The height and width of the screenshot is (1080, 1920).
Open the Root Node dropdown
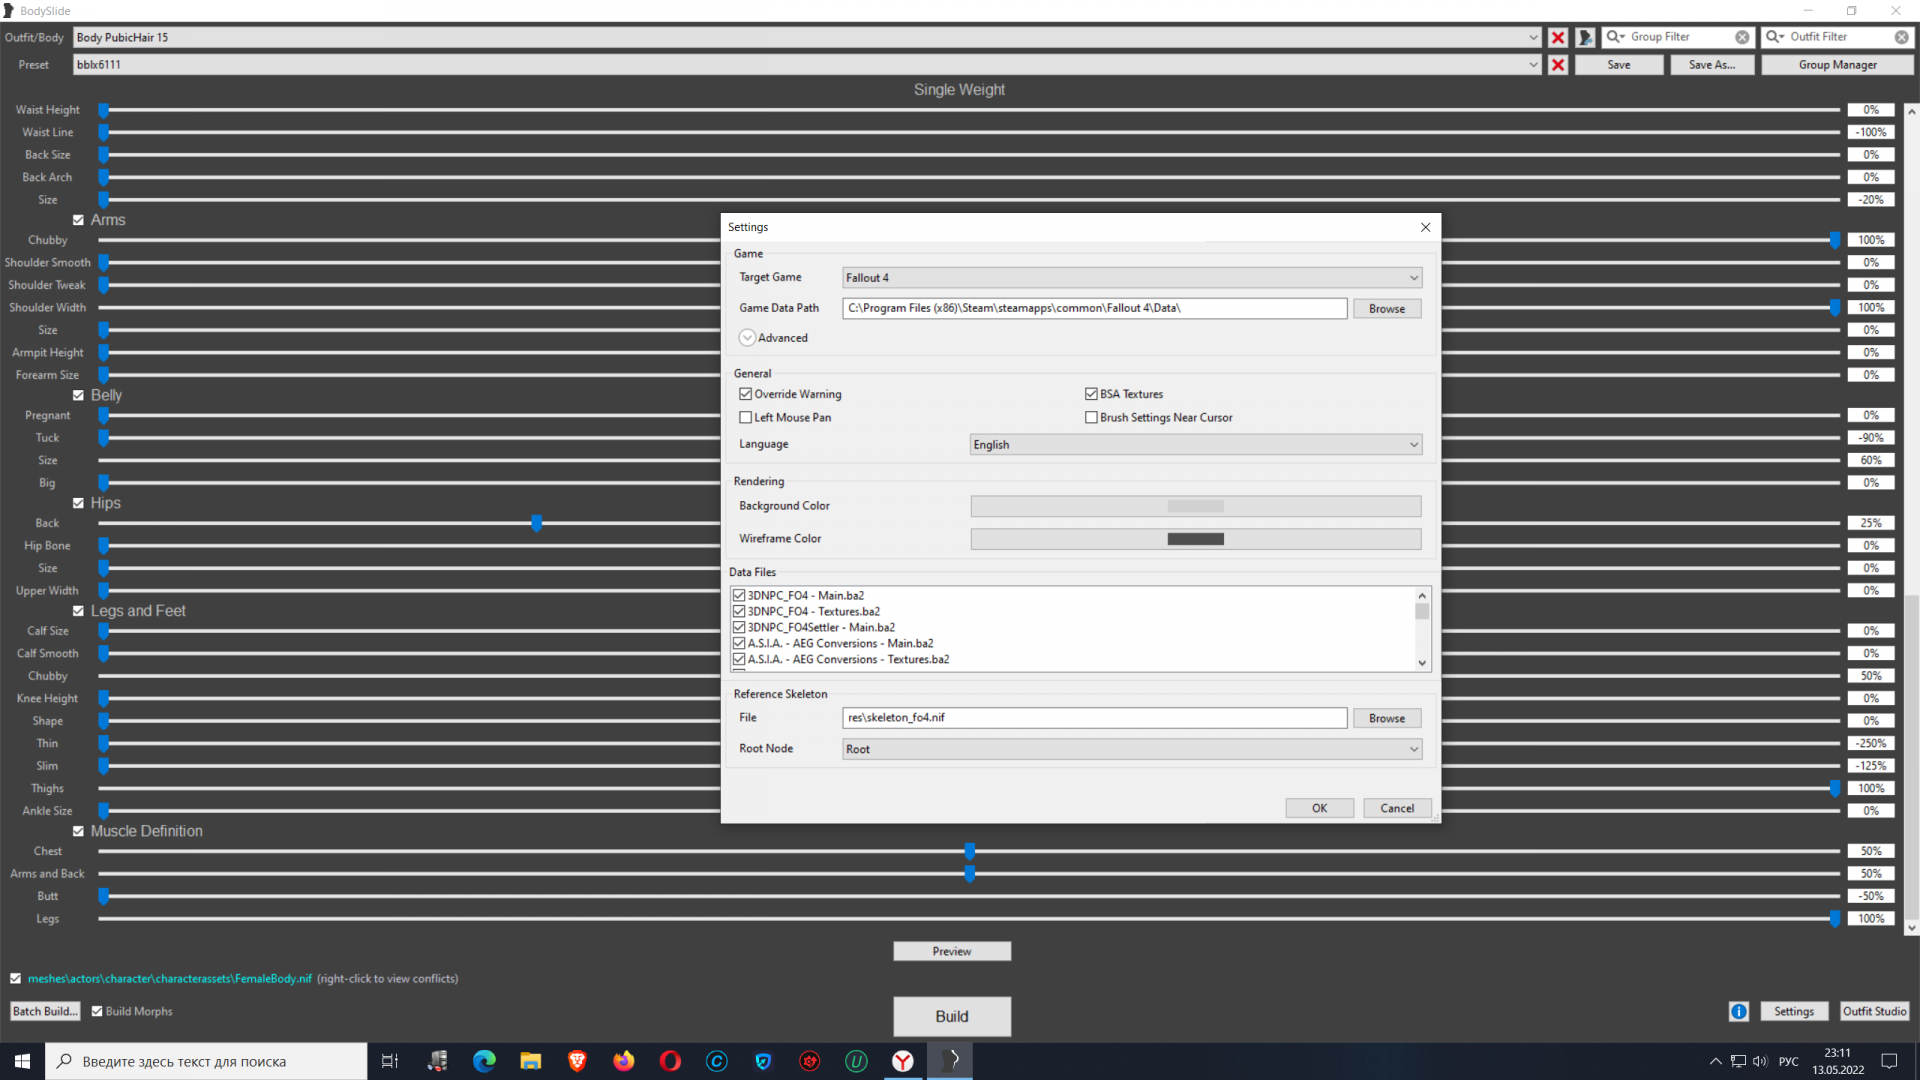point(1131,749)
